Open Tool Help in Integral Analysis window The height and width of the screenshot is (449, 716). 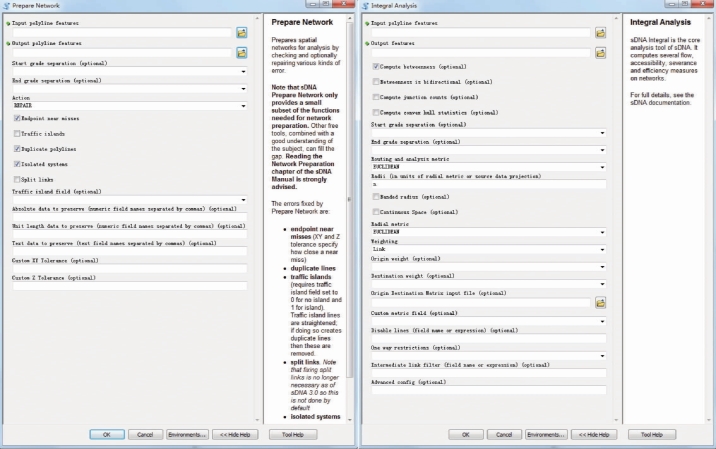652,434
